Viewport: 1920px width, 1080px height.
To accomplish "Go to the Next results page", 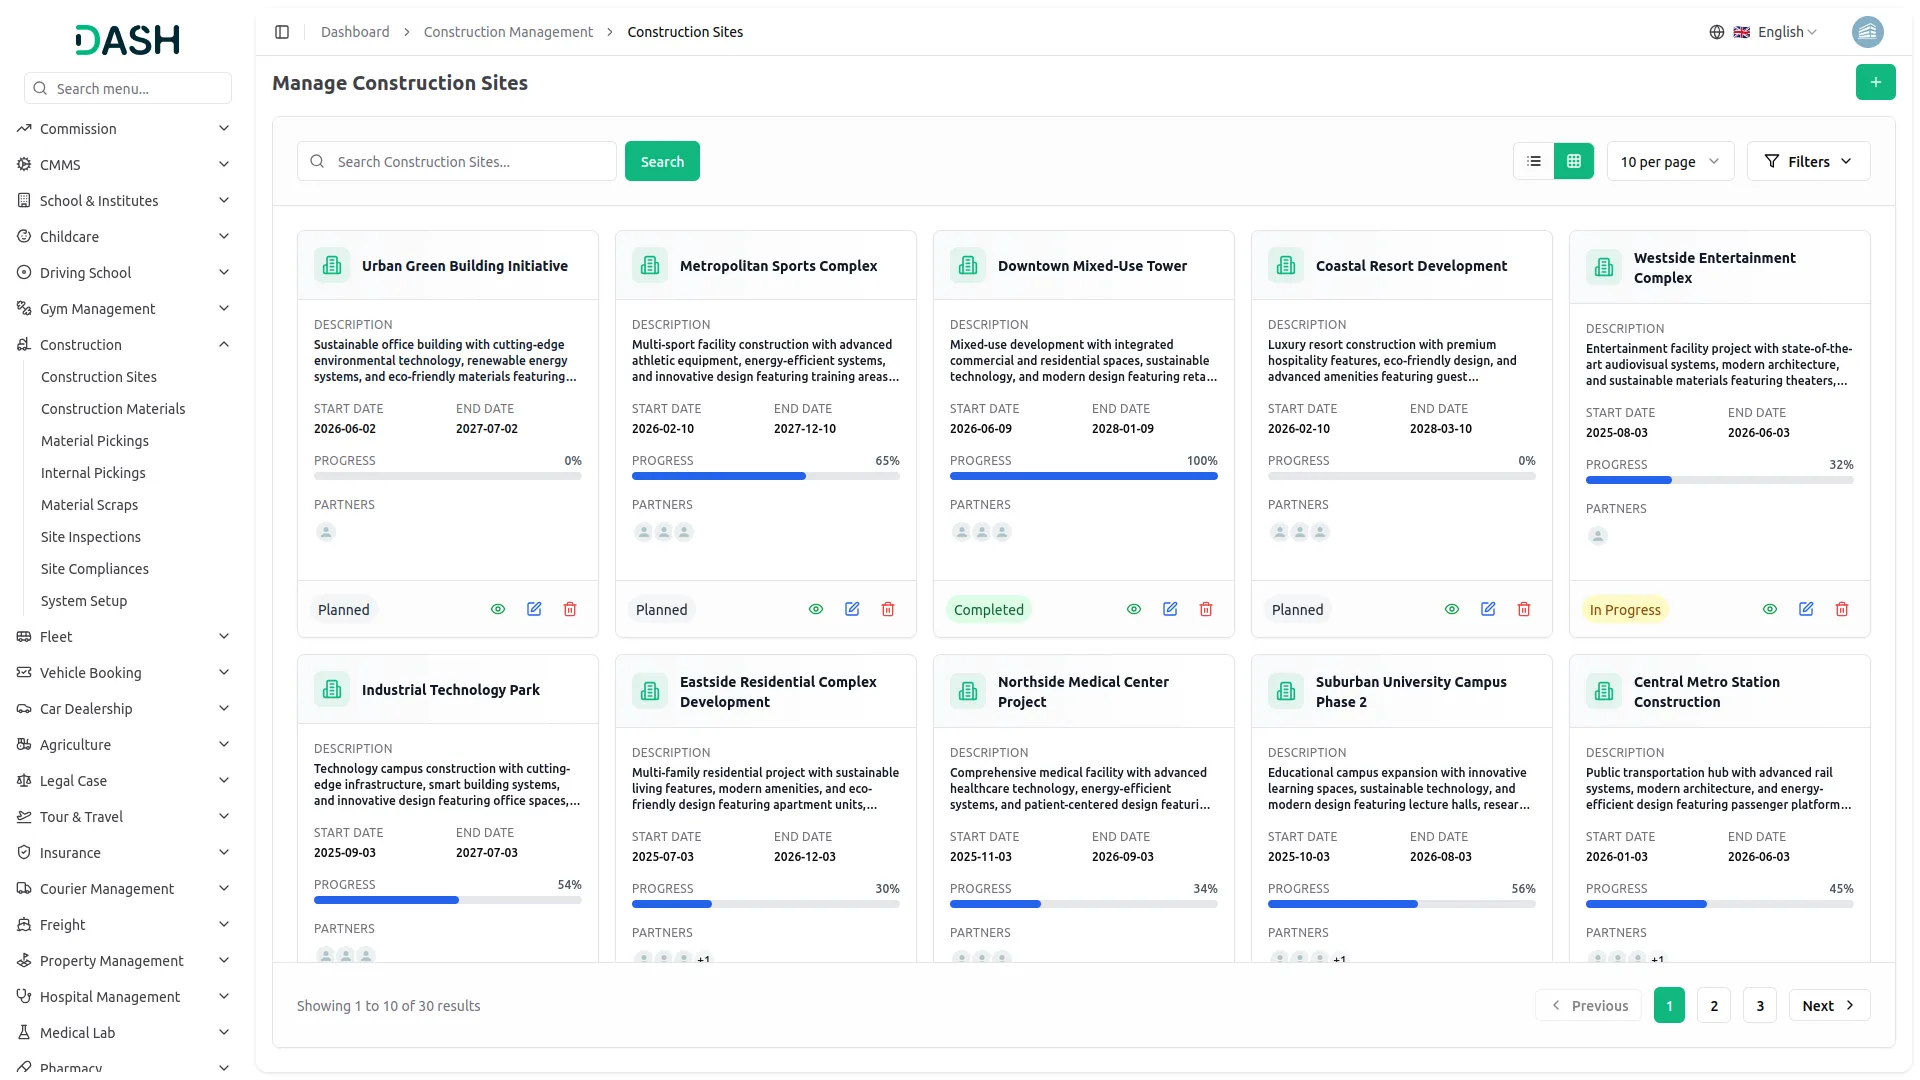I will pos(1828,1005).
